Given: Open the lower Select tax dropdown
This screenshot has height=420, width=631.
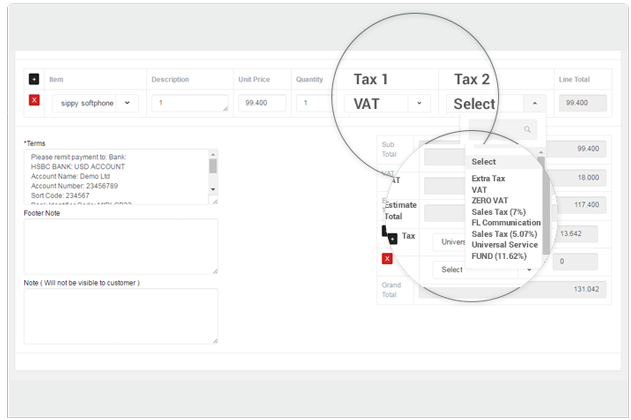Looking at the screenshot, I should coord(526,269).
